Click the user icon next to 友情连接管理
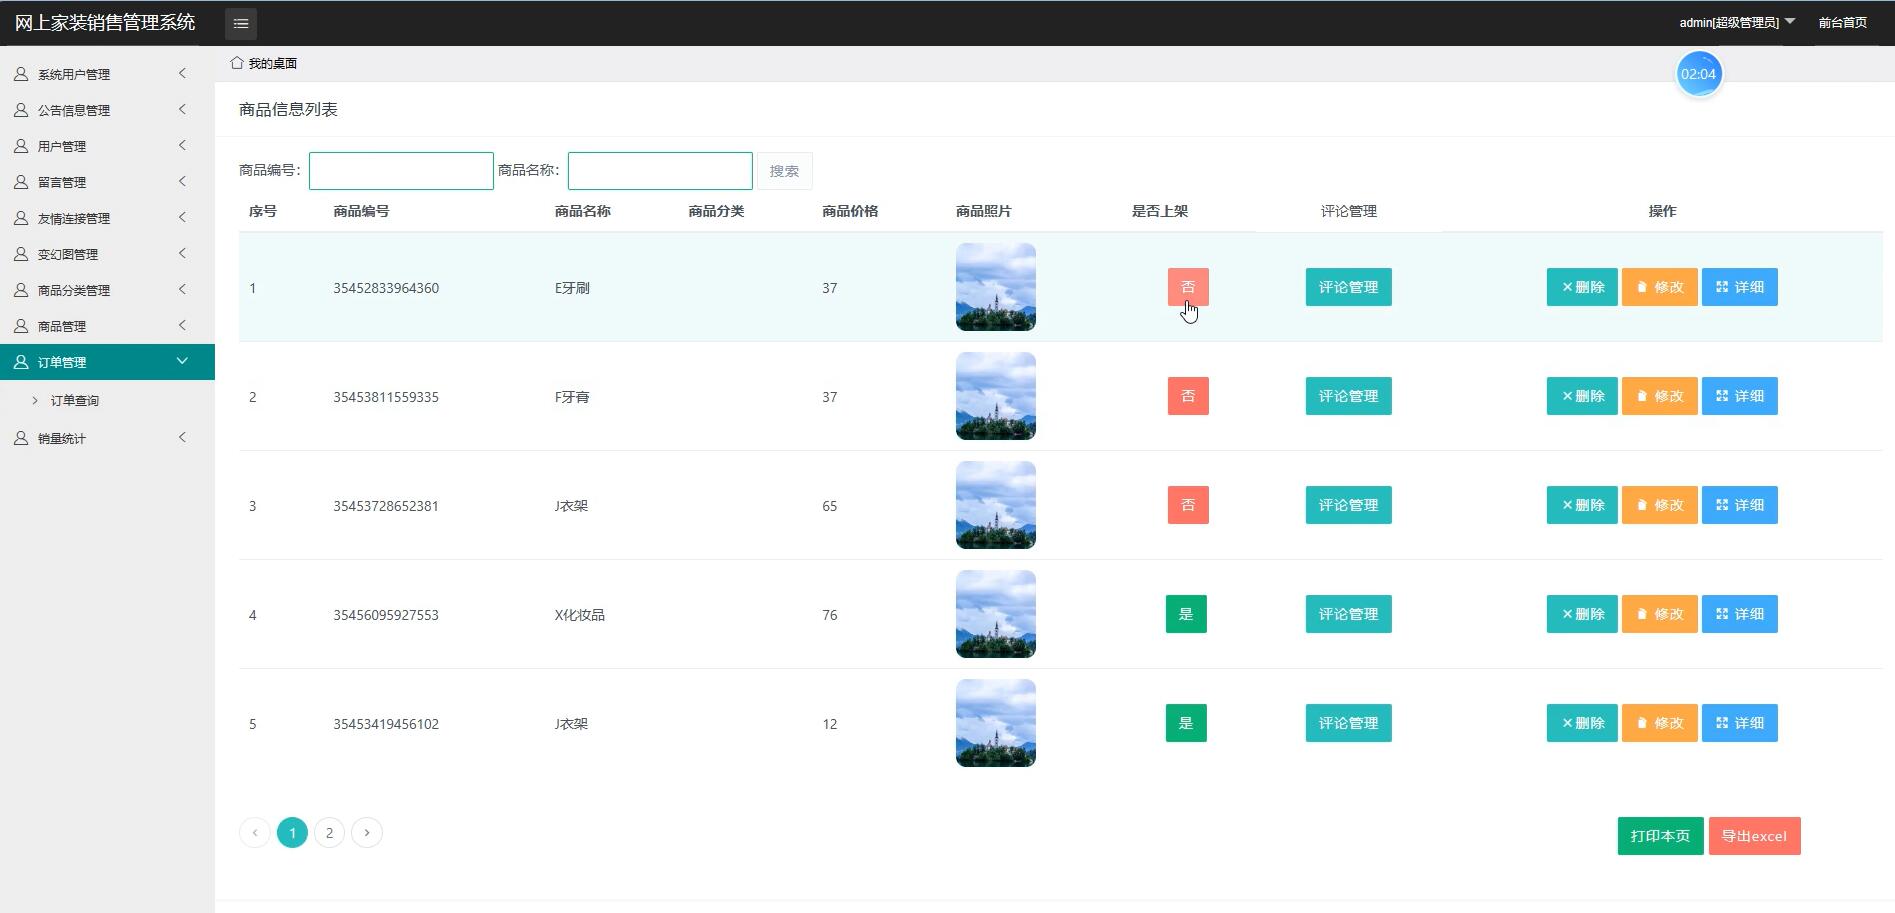Viewport: 1895px width, 913px height. coord(21,218)
